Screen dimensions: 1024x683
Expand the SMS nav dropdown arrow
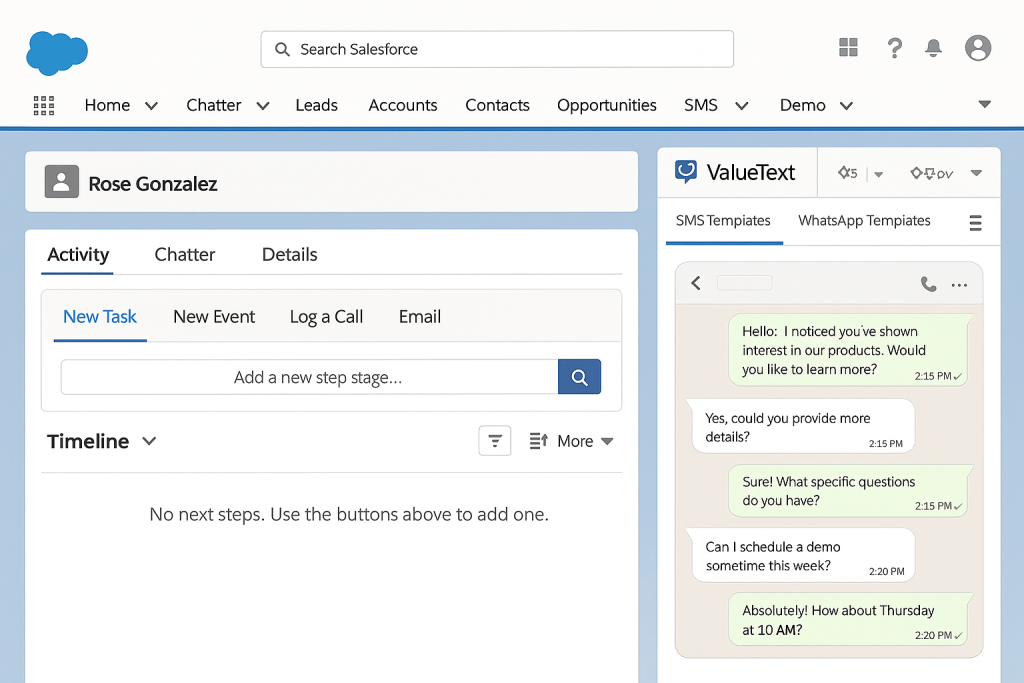(x=741, y=106)
